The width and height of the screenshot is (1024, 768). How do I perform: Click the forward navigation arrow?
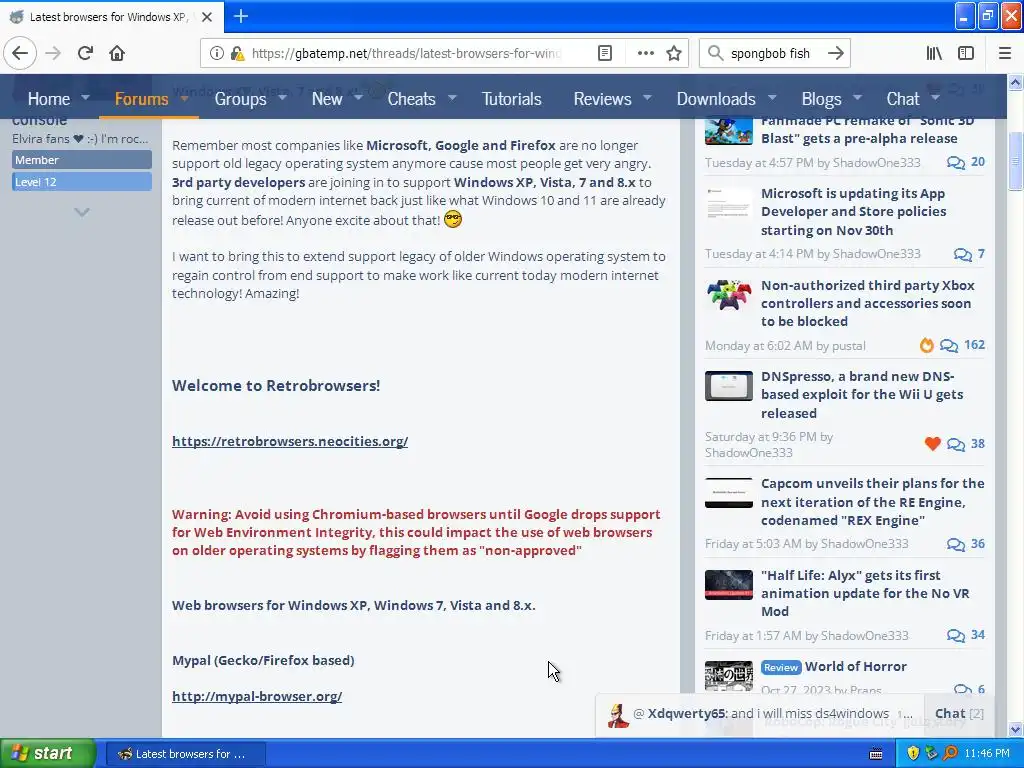(53, 53)
